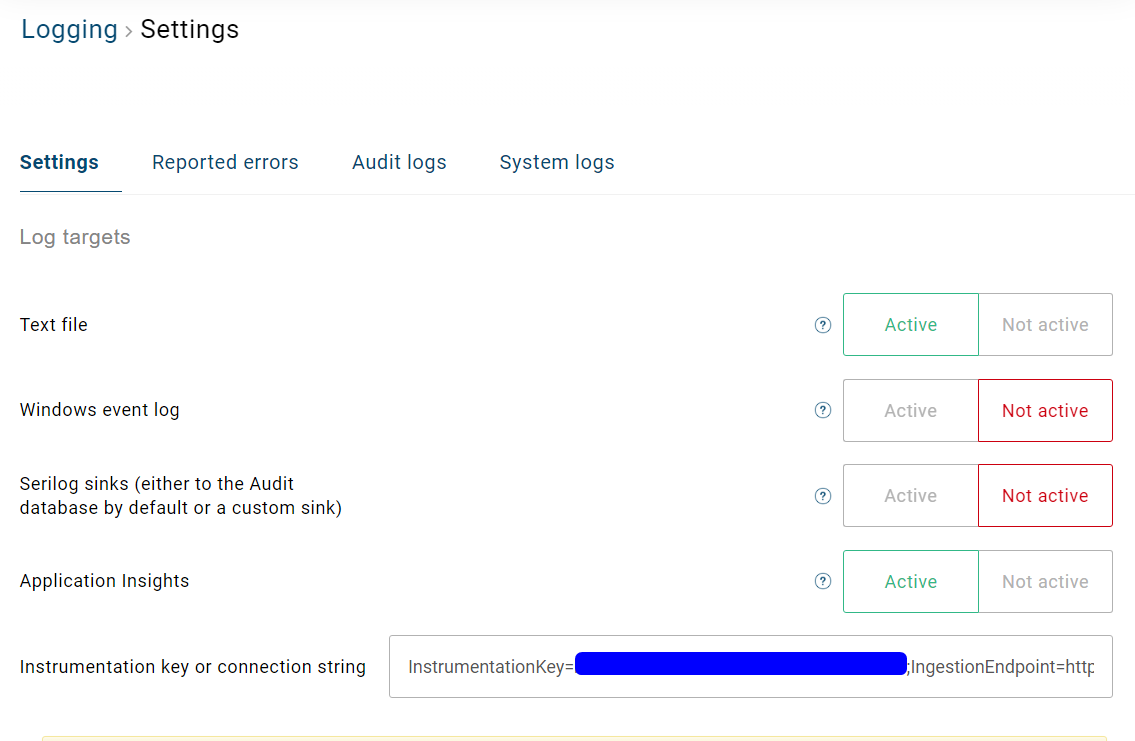This screenshot has height=741, width=1135.
Task: Switch to the System logs tab
Action: (x=557, y=162)
